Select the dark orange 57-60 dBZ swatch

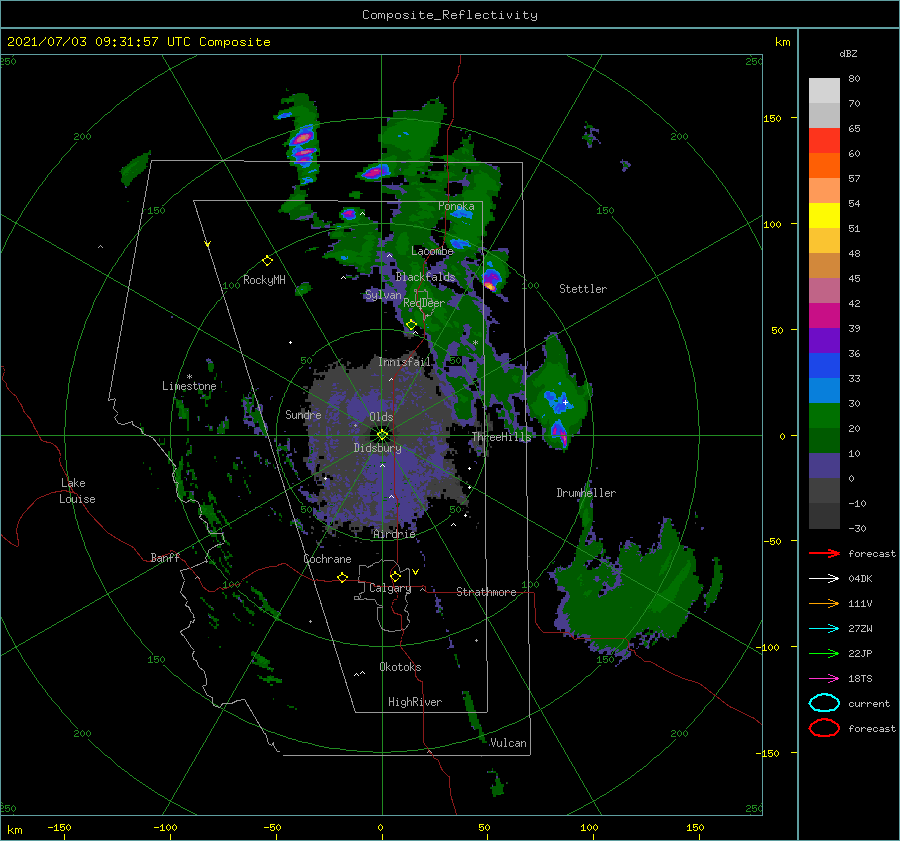pos(824,166)
